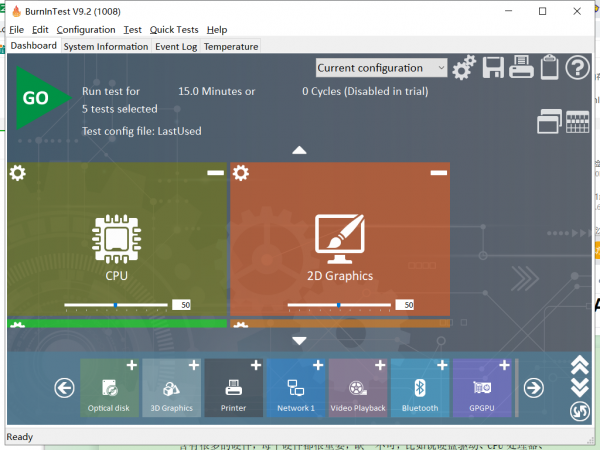The width and height of the screenshot is (600, 450).
Task: Add the Bluetooth test
Action: [442, 365]
